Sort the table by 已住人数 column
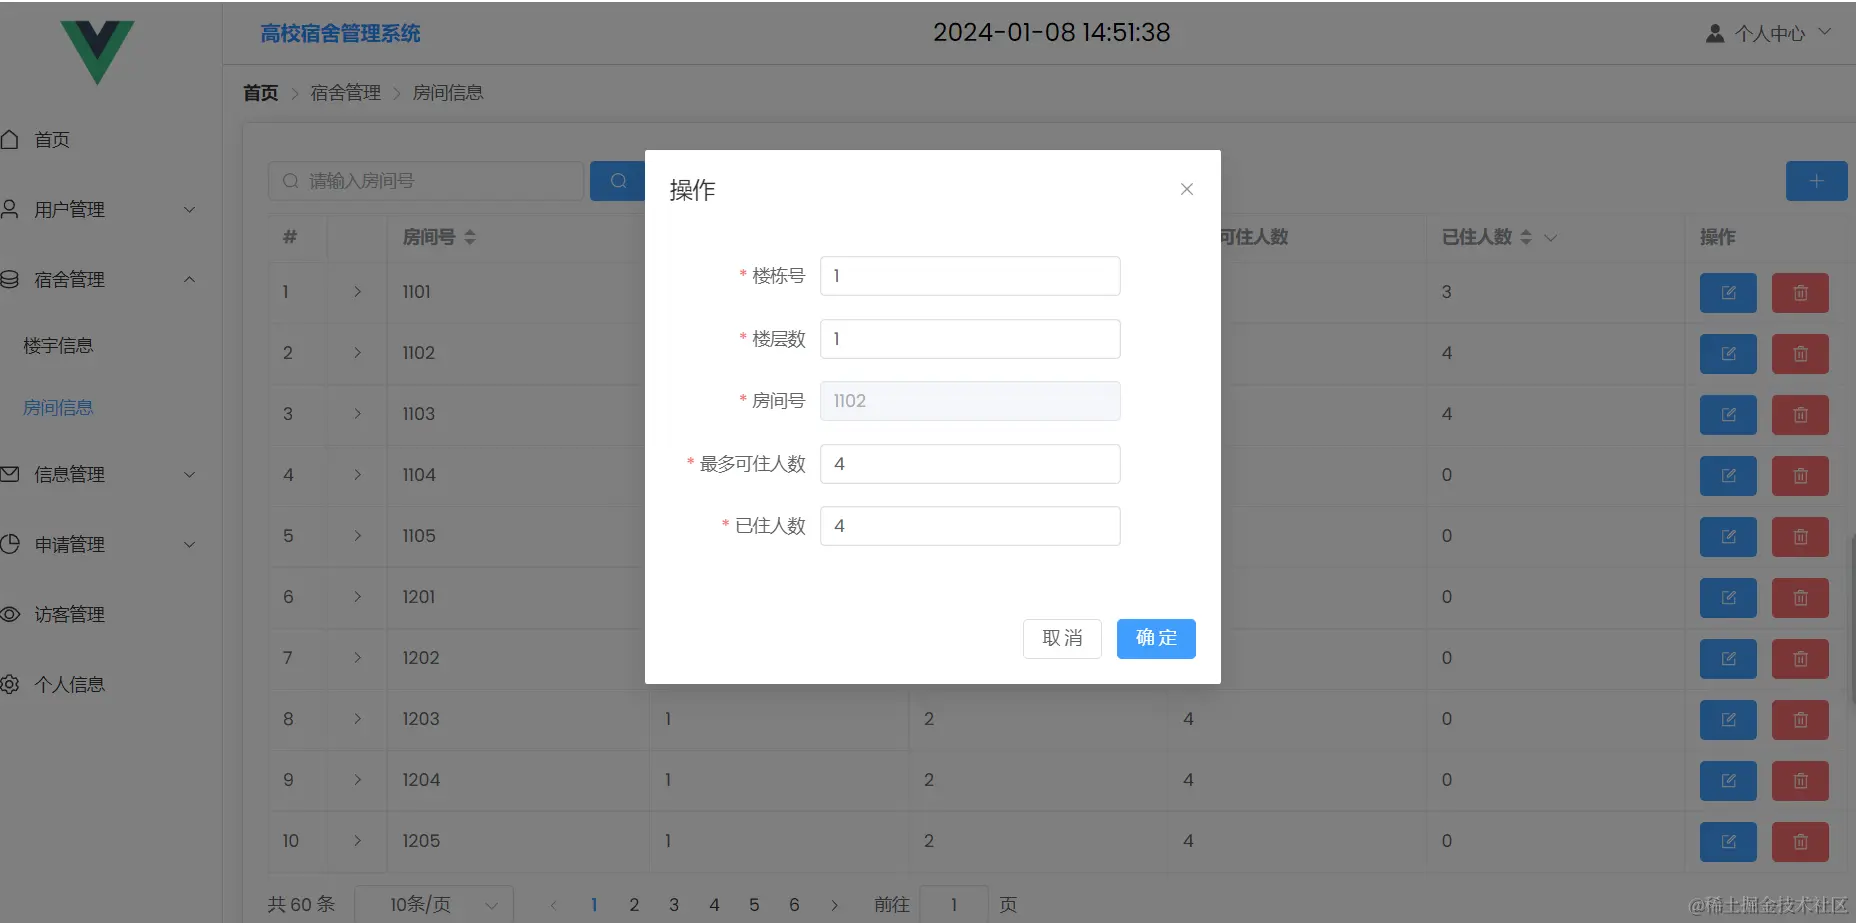The image size is (1856, 923). [x=1526, y=237]
